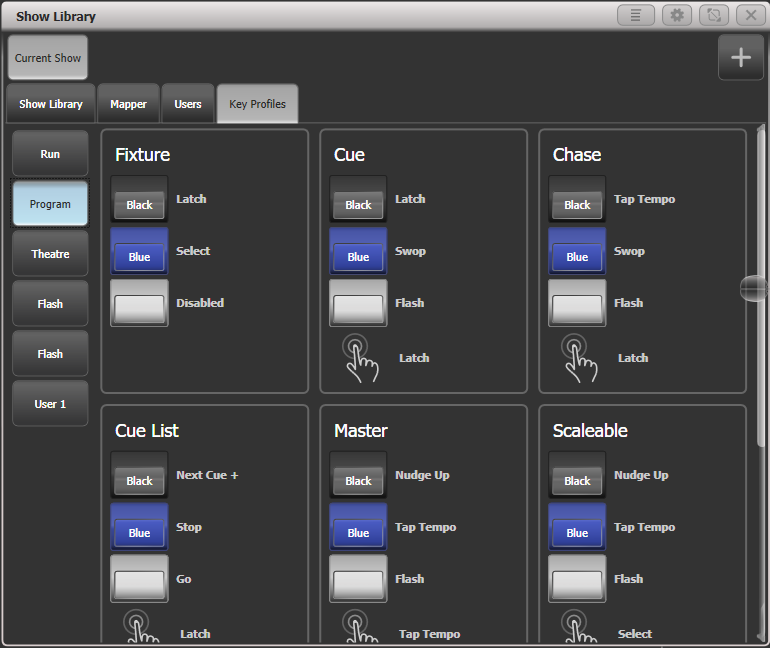770x648 pixels.
Task: Select the Theatre key profile
Action: (x=50, y=254)
